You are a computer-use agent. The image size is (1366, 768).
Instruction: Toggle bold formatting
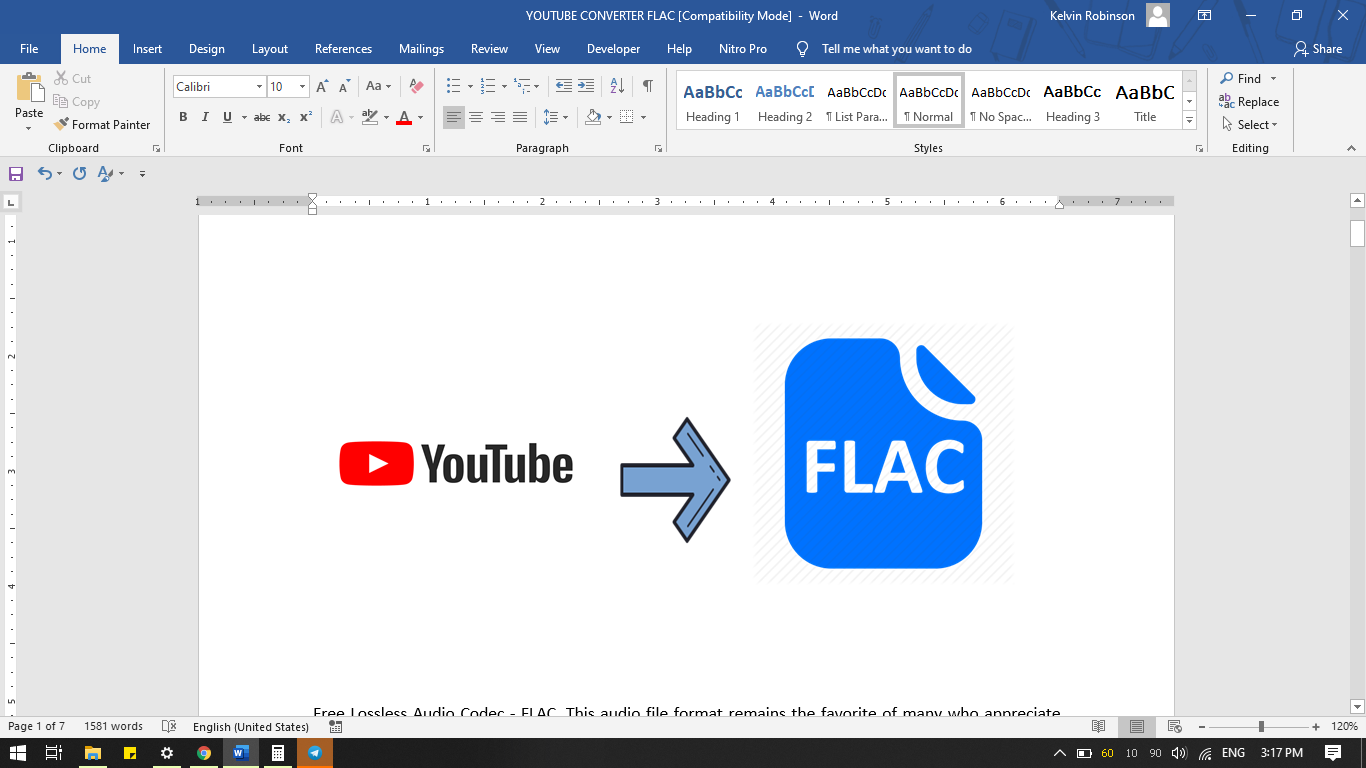tap(183, 117)
